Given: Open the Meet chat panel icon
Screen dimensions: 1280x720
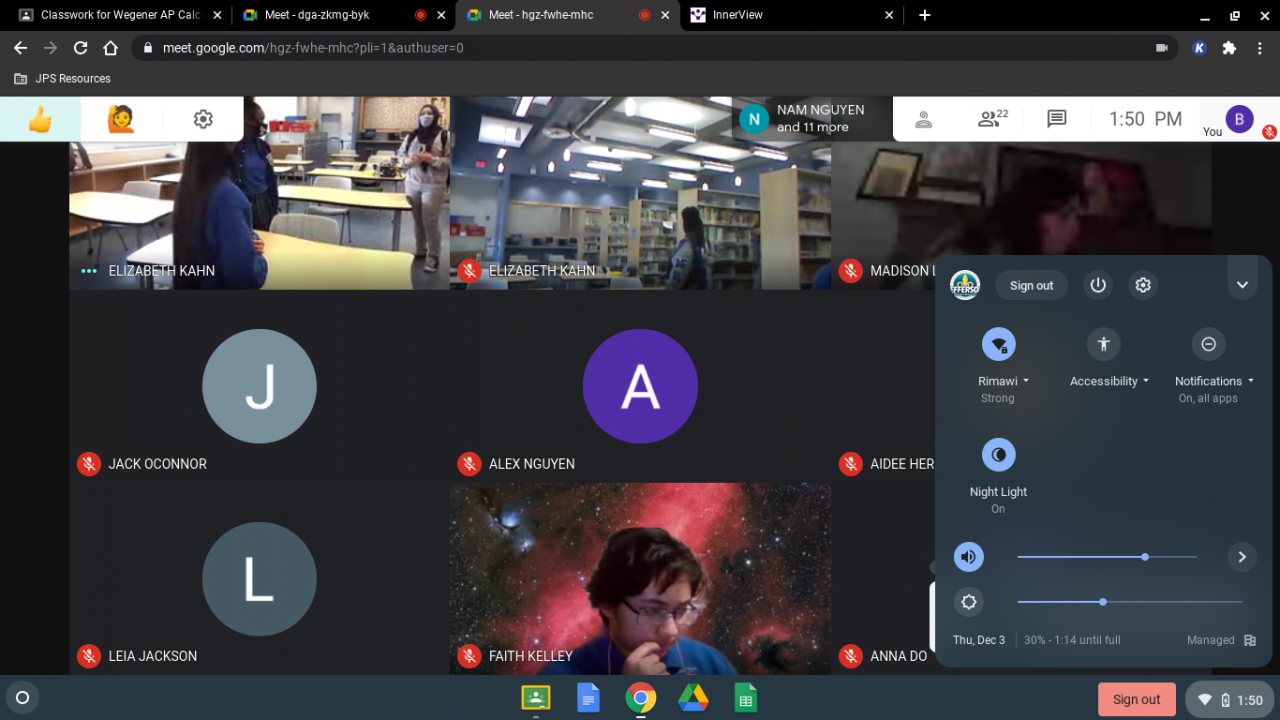Looking at the screenshot, I should click(1056, 119).
